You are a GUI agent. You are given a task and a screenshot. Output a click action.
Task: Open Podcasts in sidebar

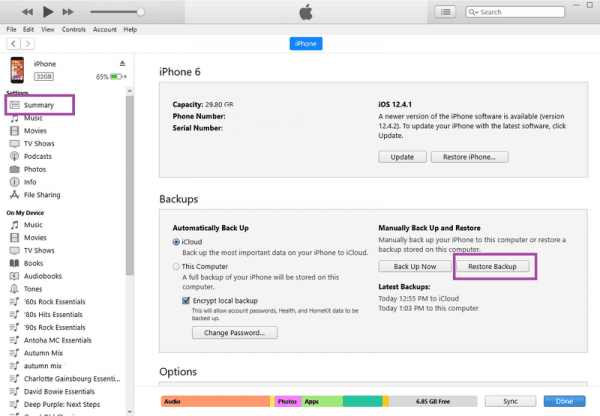[x=38, y=157]
